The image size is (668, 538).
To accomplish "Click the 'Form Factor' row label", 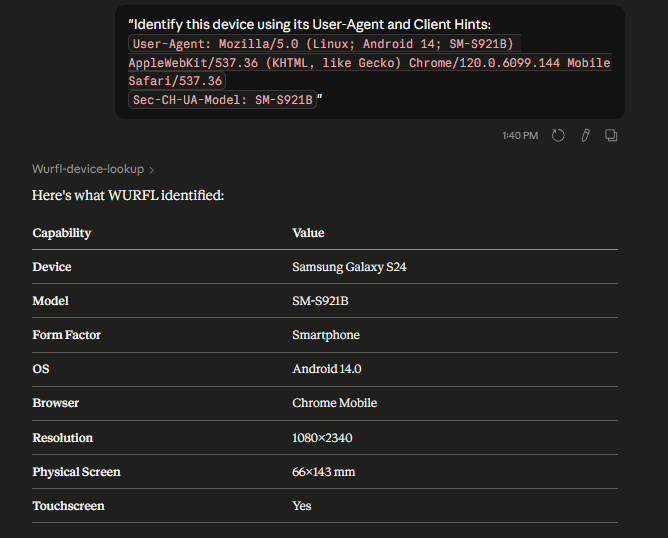I will 66,335.
